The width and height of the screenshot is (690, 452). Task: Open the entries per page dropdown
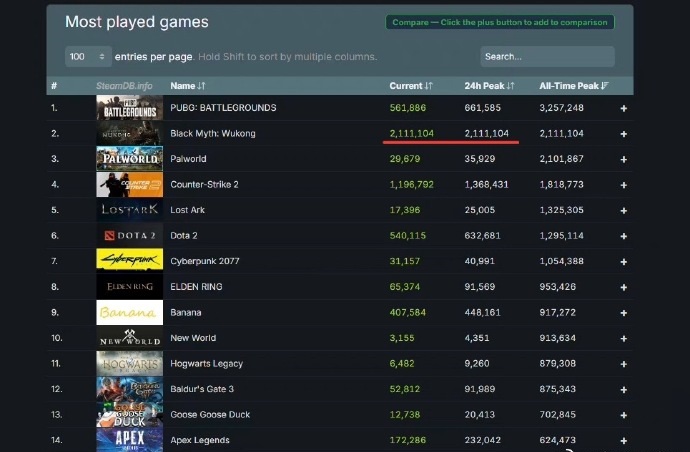(x=88, y=57)
